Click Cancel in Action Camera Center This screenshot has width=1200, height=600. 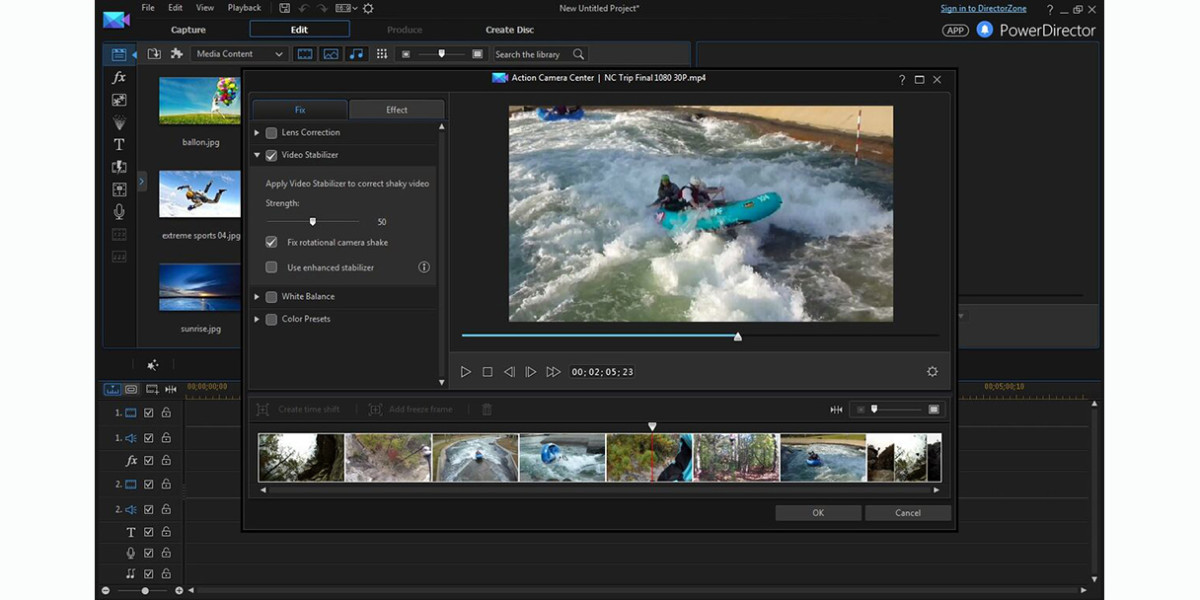coord(908,513)
